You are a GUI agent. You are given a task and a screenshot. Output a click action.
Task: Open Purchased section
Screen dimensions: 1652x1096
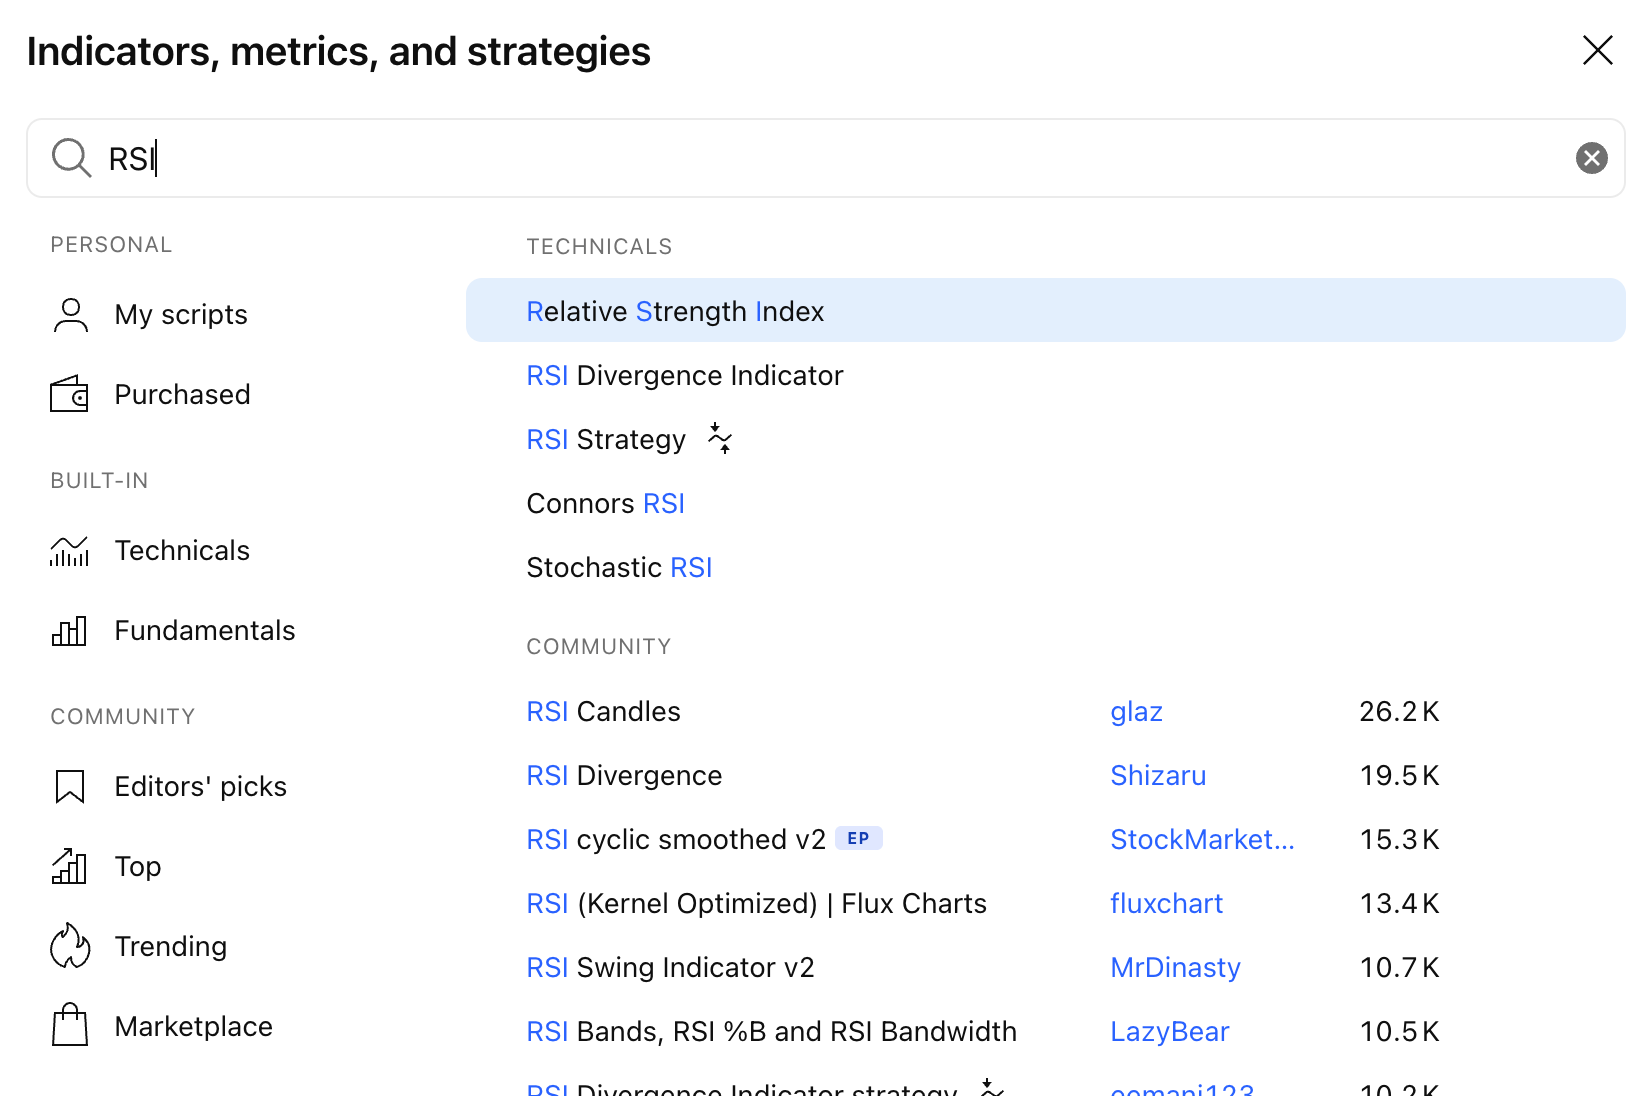(182, 394)
